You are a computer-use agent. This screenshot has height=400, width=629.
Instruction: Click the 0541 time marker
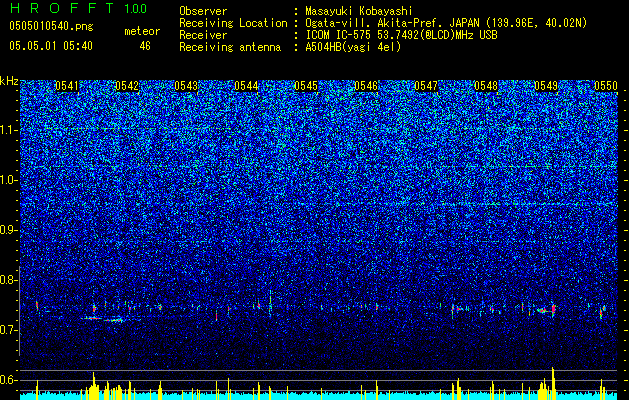67,86
